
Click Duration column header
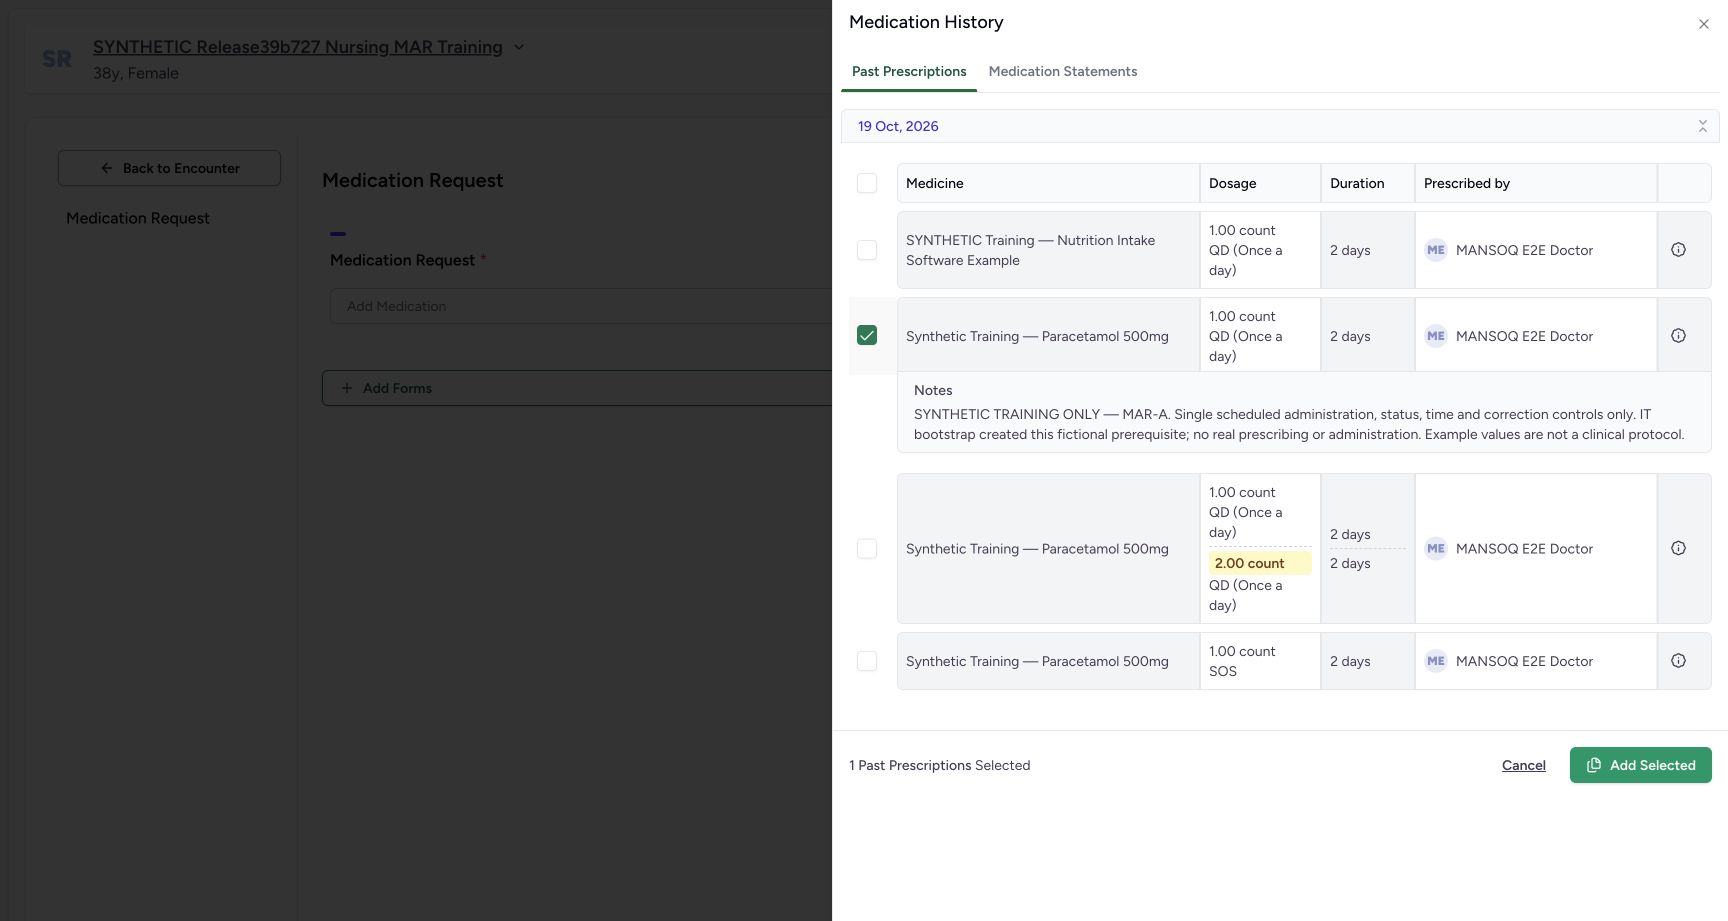[x=1357, y=183]
